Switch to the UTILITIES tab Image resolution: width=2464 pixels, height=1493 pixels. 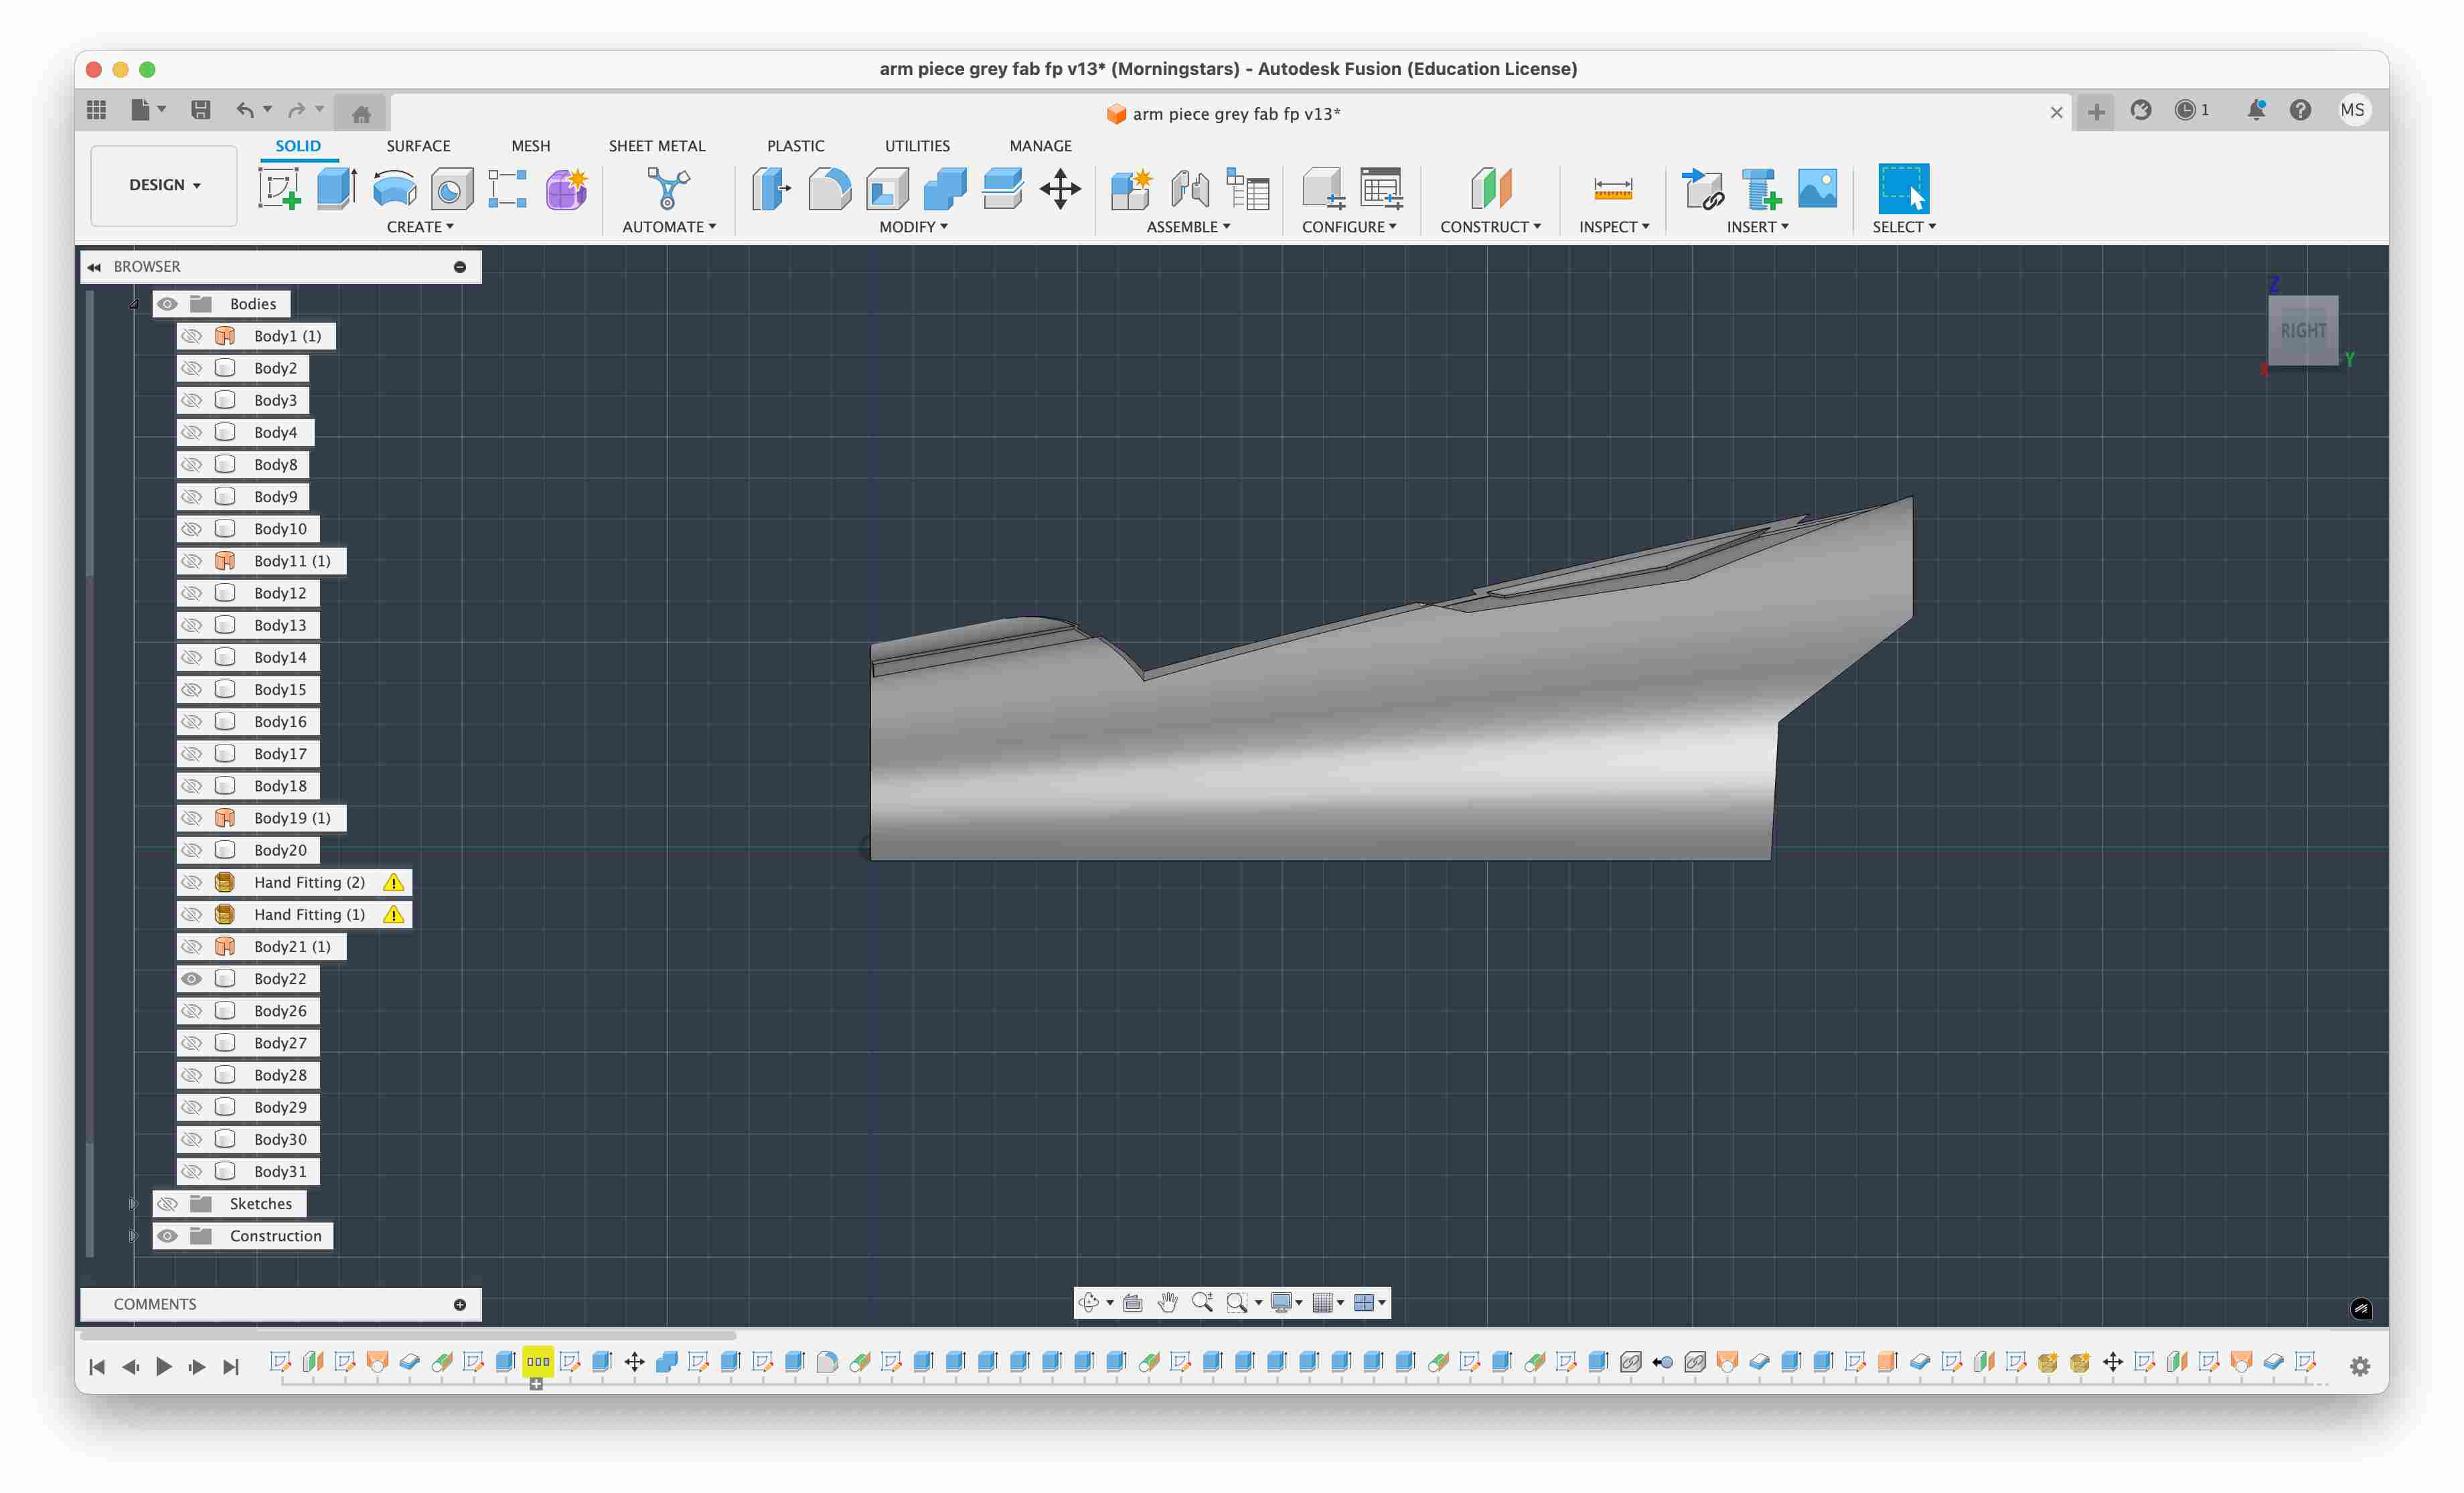917,146
